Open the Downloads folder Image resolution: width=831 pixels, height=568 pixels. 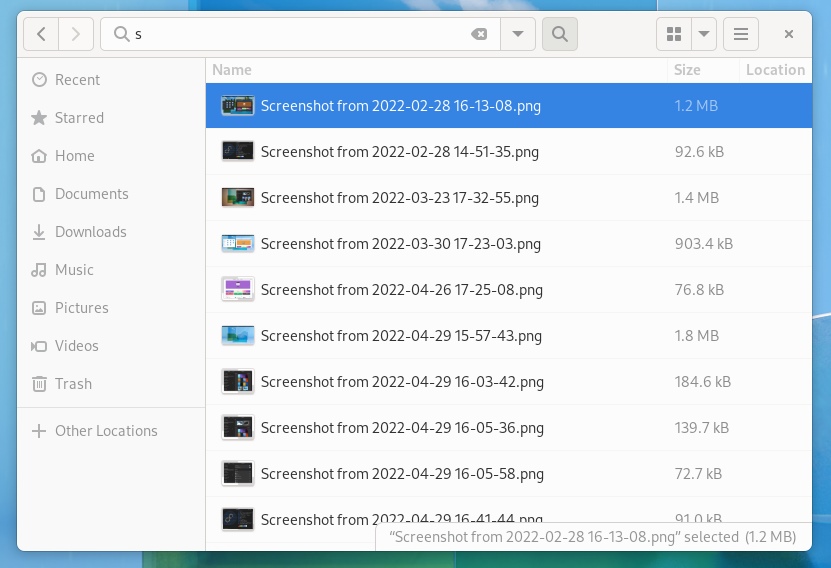point(90,232)
